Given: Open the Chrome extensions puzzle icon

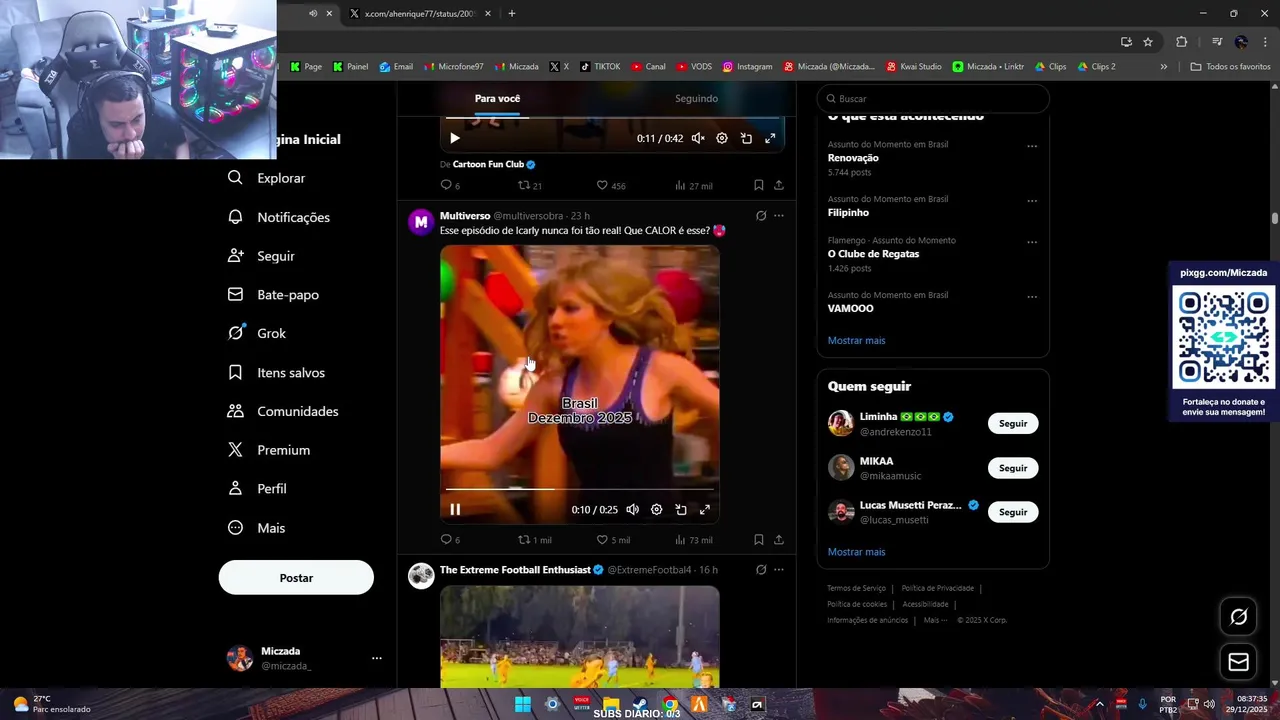Looking at the screenshot, I should pos(1182,42).
